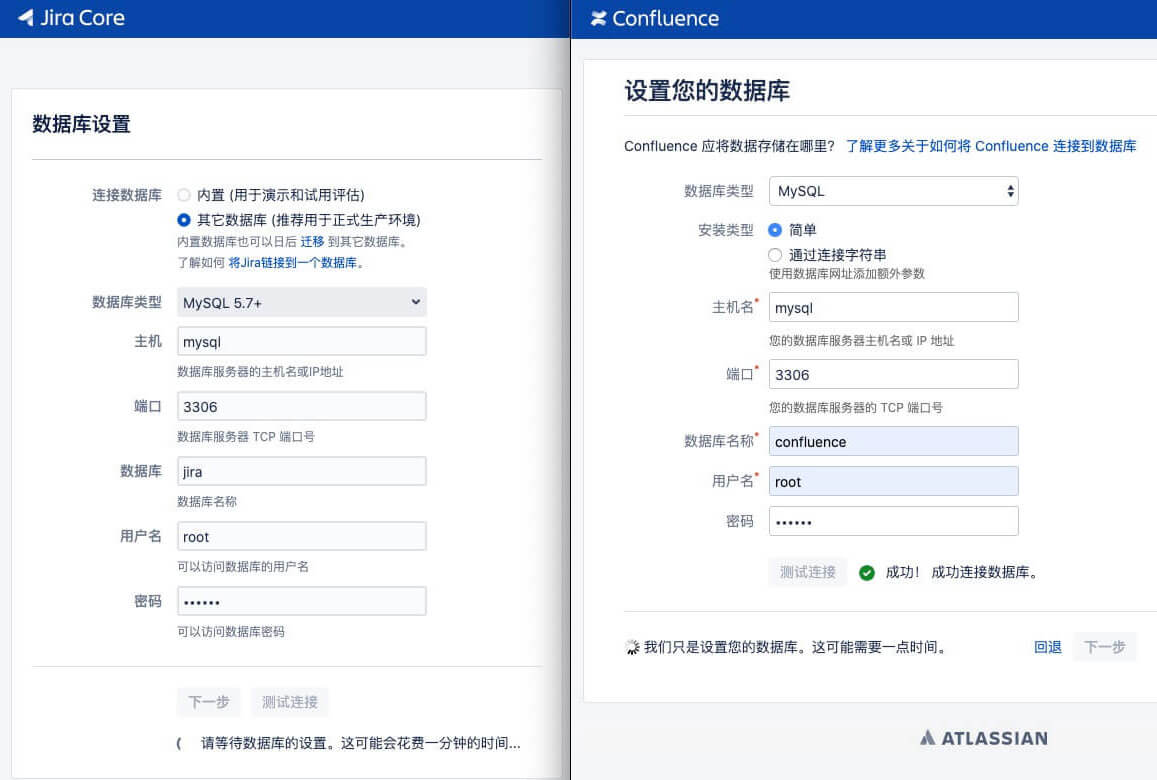This screenshot has width=1157, height=780.
Task: Click the 使用数据库网址添加额外参数 hint
Action: [846, 274]
